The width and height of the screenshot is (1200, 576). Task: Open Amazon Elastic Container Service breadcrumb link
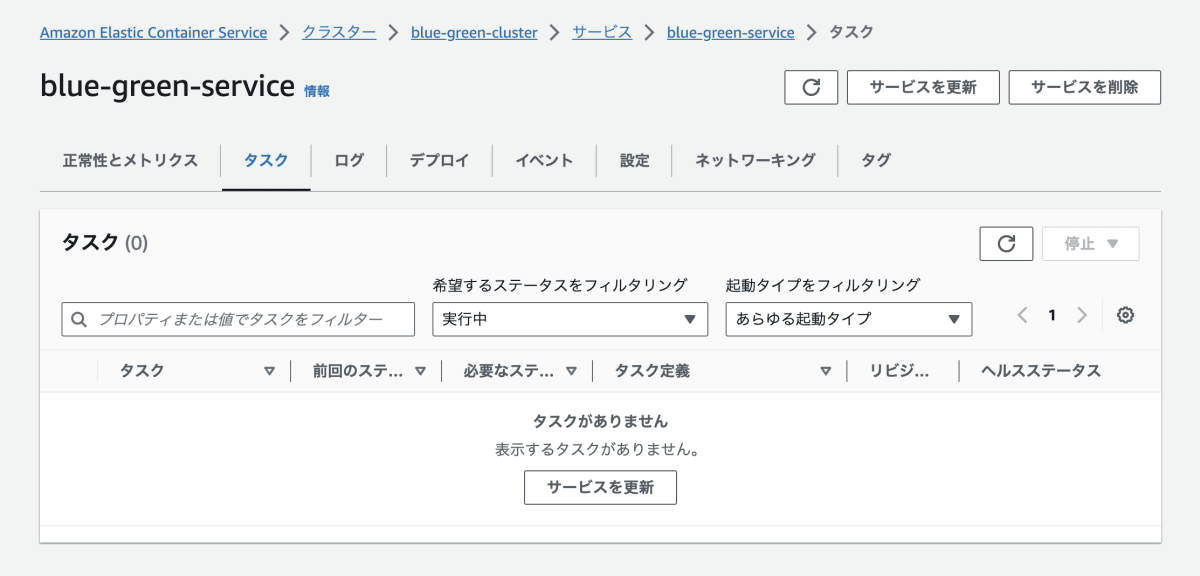153,33
